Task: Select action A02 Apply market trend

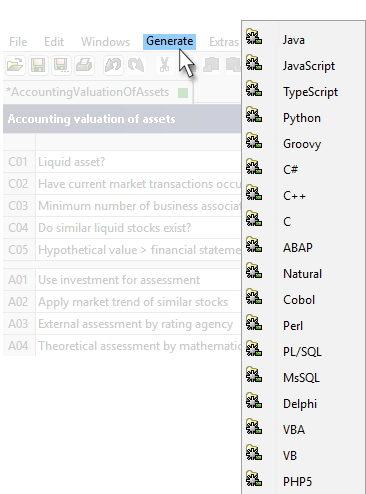Action: coord(122,302)
